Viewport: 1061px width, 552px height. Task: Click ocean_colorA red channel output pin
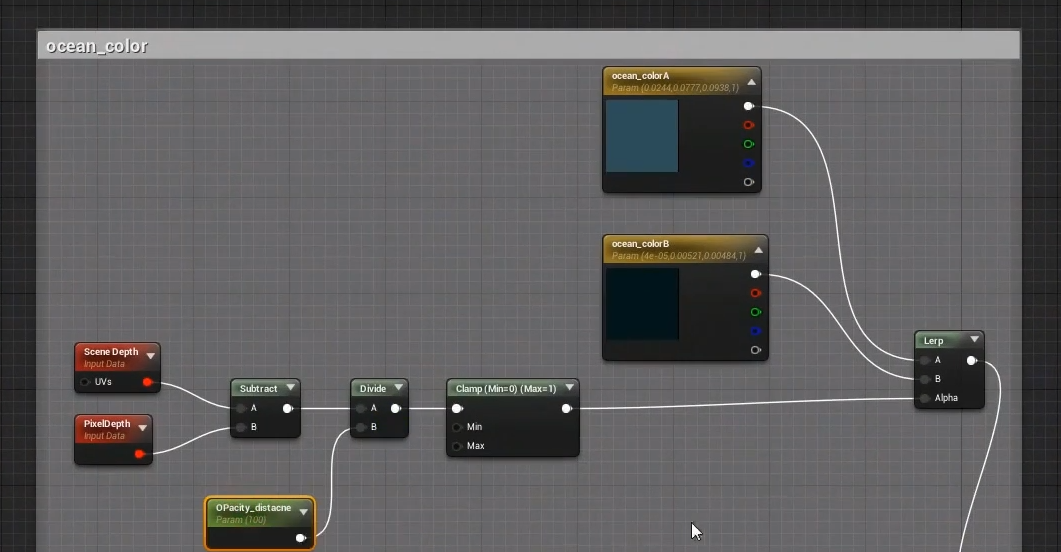748,125
